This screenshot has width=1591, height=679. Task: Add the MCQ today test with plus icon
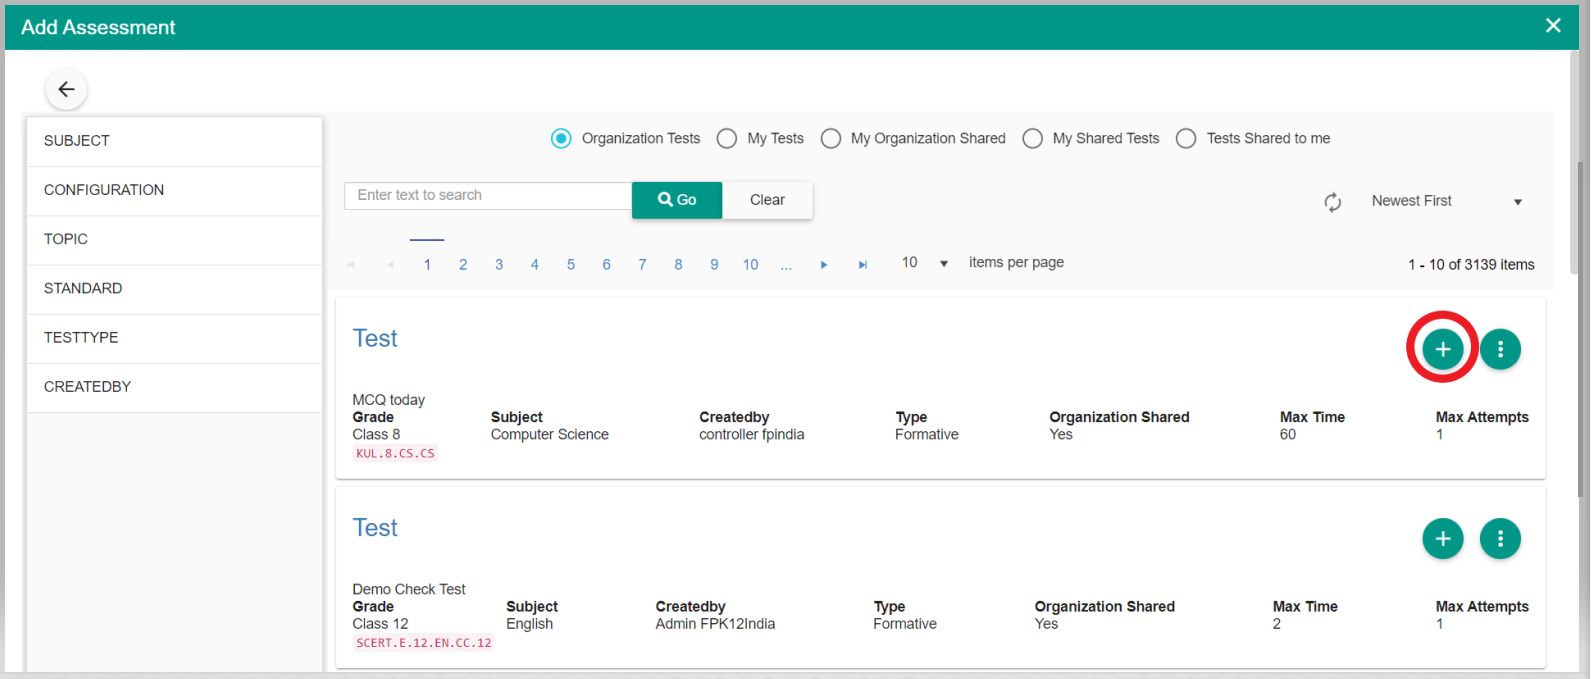[1442, 349]
